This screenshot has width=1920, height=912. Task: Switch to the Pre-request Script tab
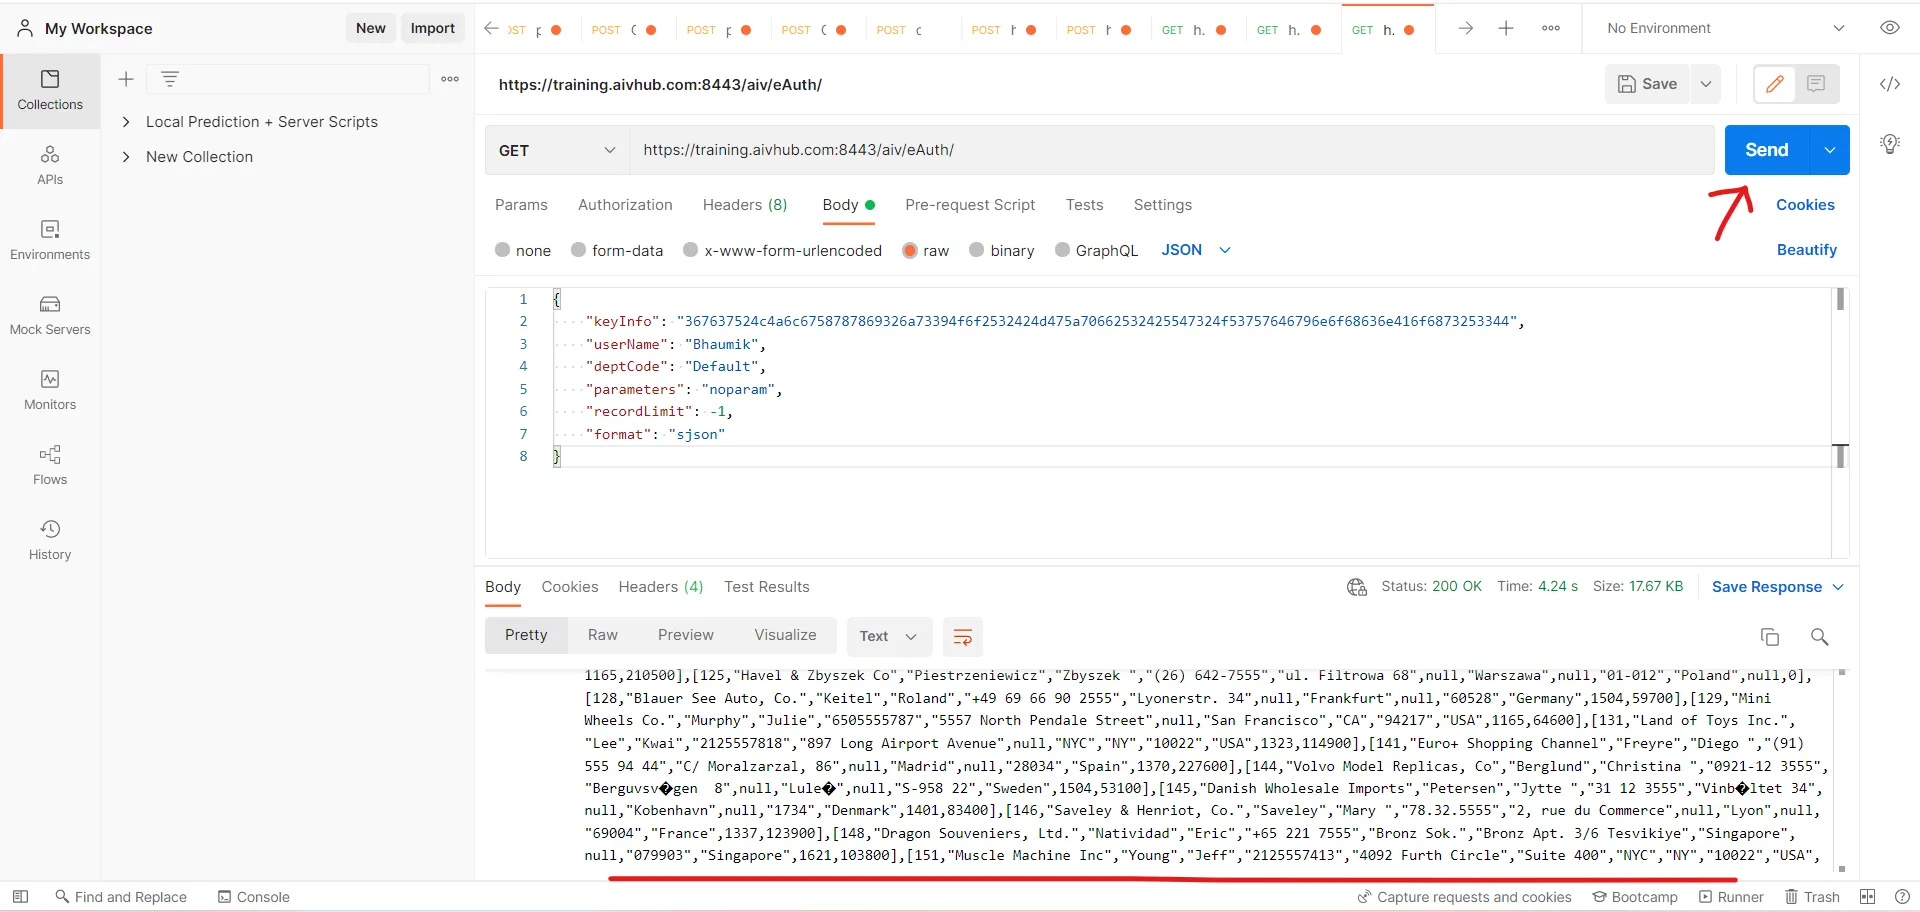(970, 205)
